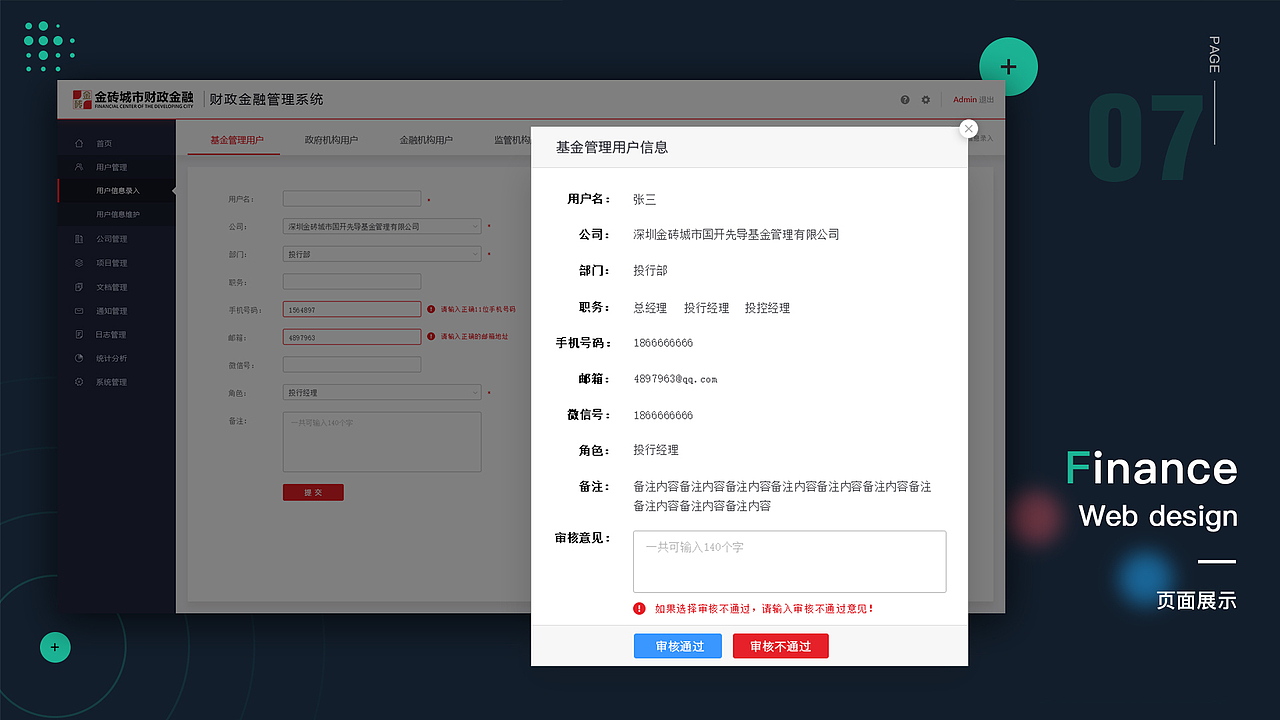Click the 公司管理 building icon

click(x=79, y=239)
